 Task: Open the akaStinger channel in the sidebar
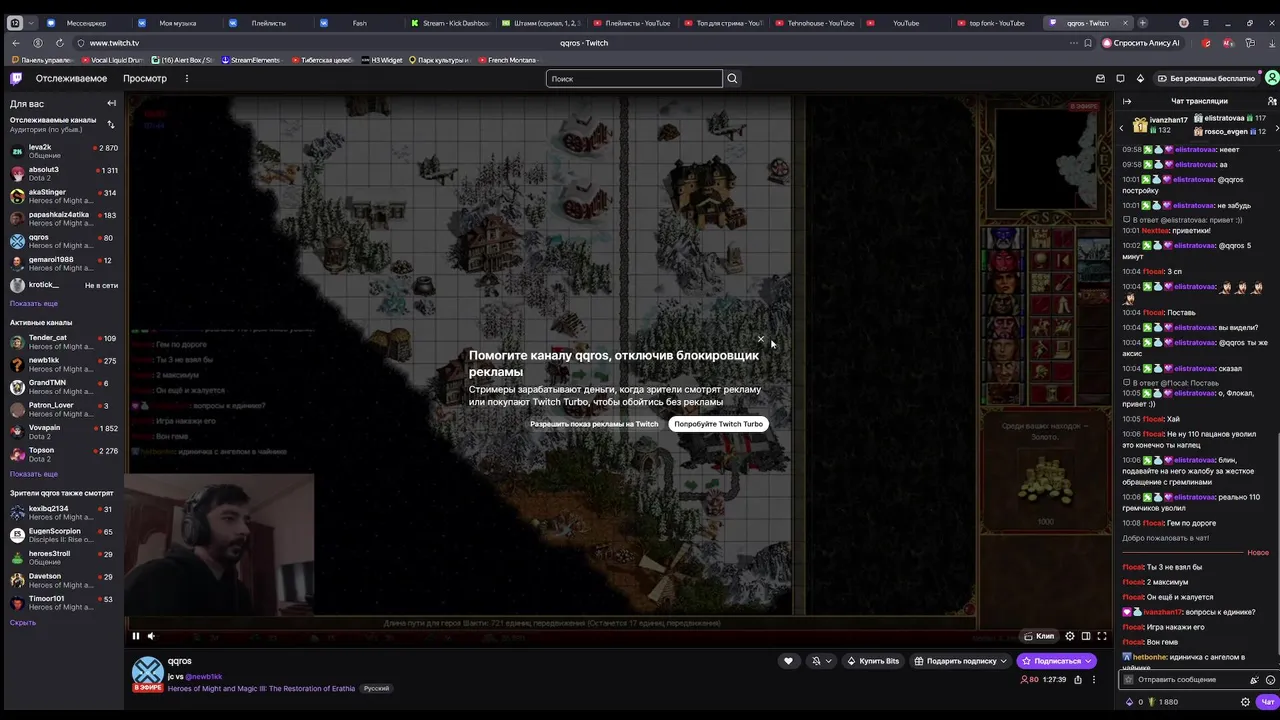63,196
